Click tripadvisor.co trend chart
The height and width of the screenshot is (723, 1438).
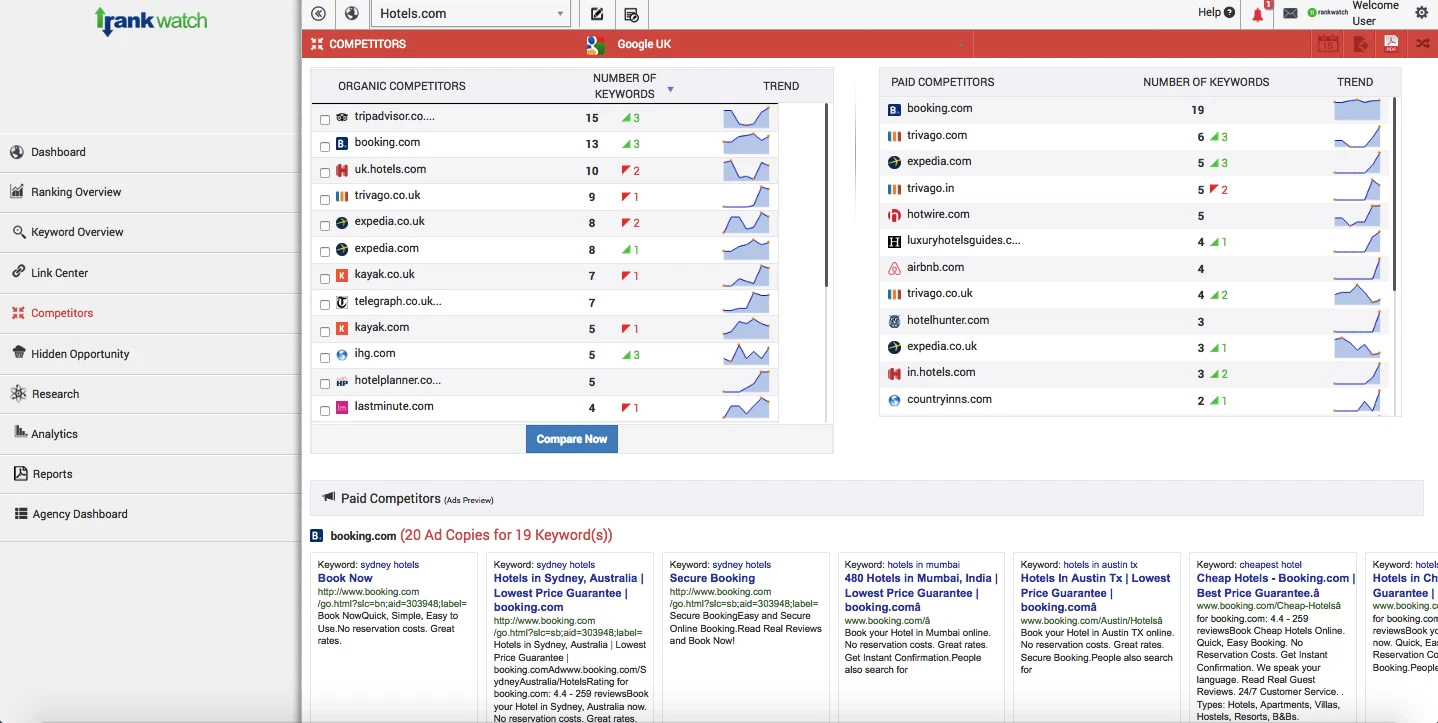point(746,117)
